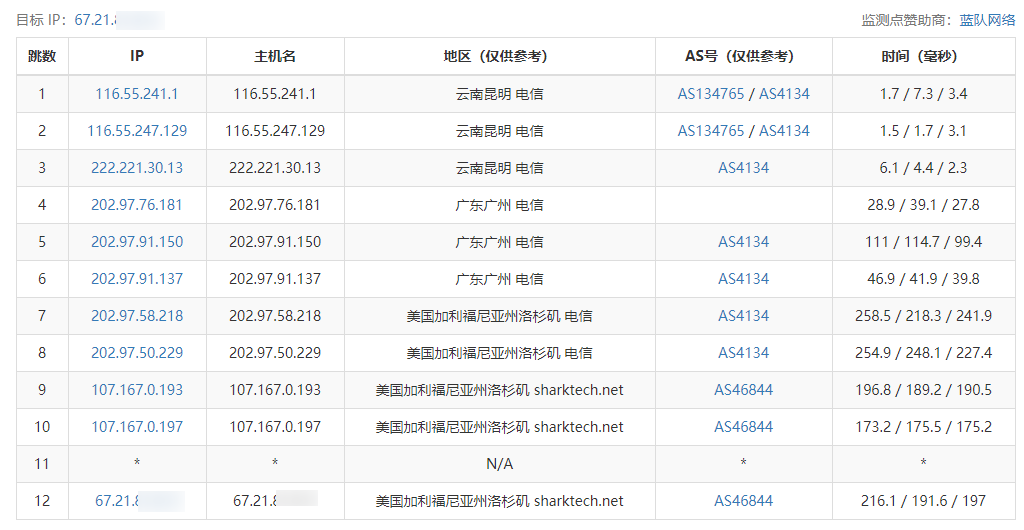1024x530 pixels.
Task: Click the 时间（毫秒） column header
Action: click(x=923, y=56)
